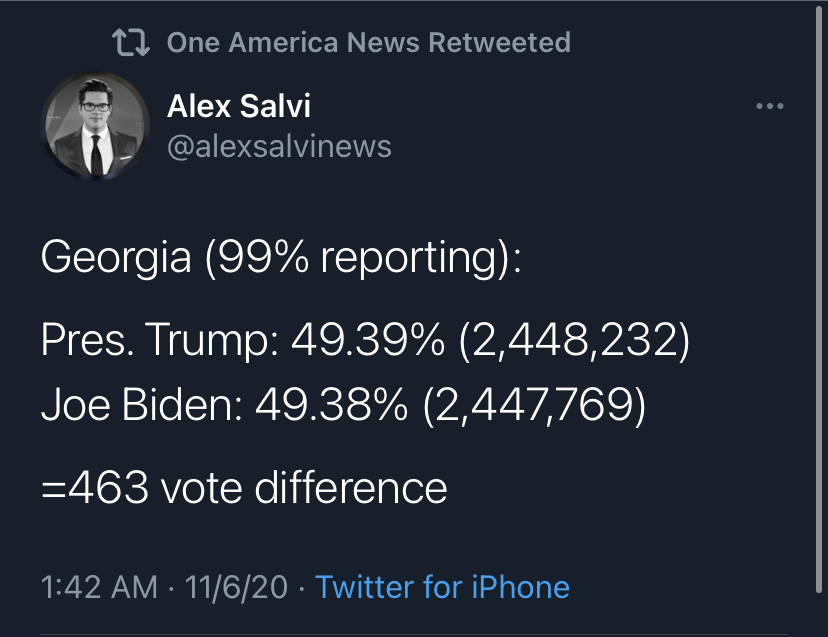The image size is (828, 637).
Task: Click the retweet arrows icon
Action: (x=131, y=43)
